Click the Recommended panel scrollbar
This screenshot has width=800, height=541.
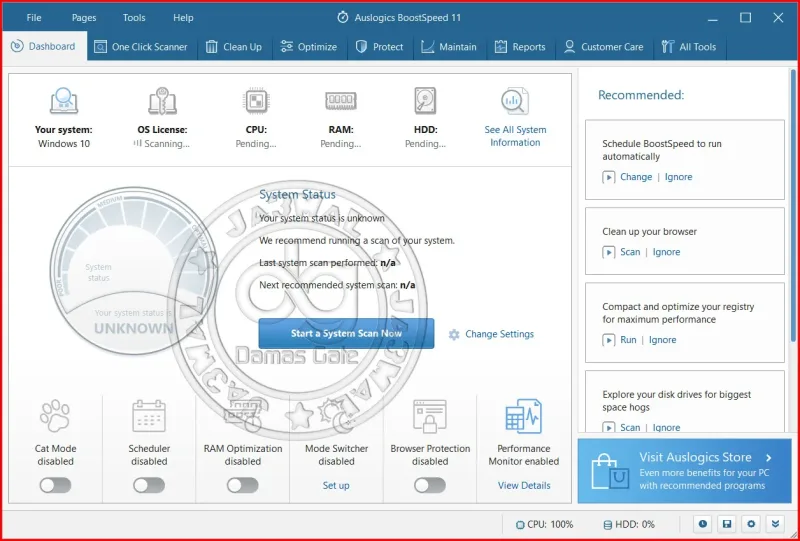point(793,205)
